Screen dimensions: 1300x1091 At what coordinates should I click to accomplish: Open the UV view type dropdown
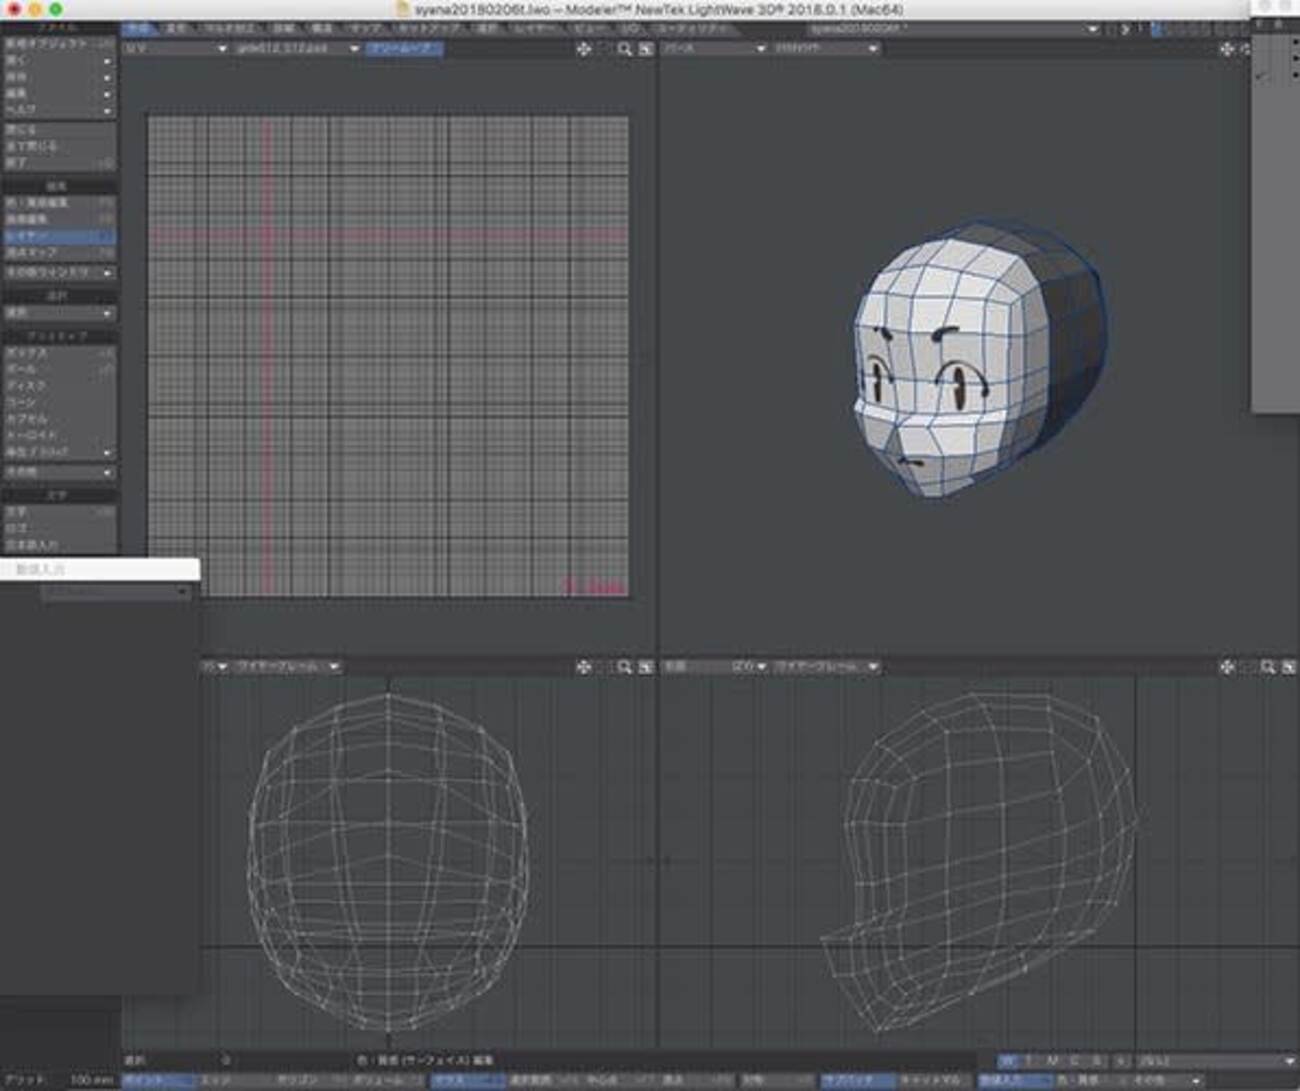[175, 49]
